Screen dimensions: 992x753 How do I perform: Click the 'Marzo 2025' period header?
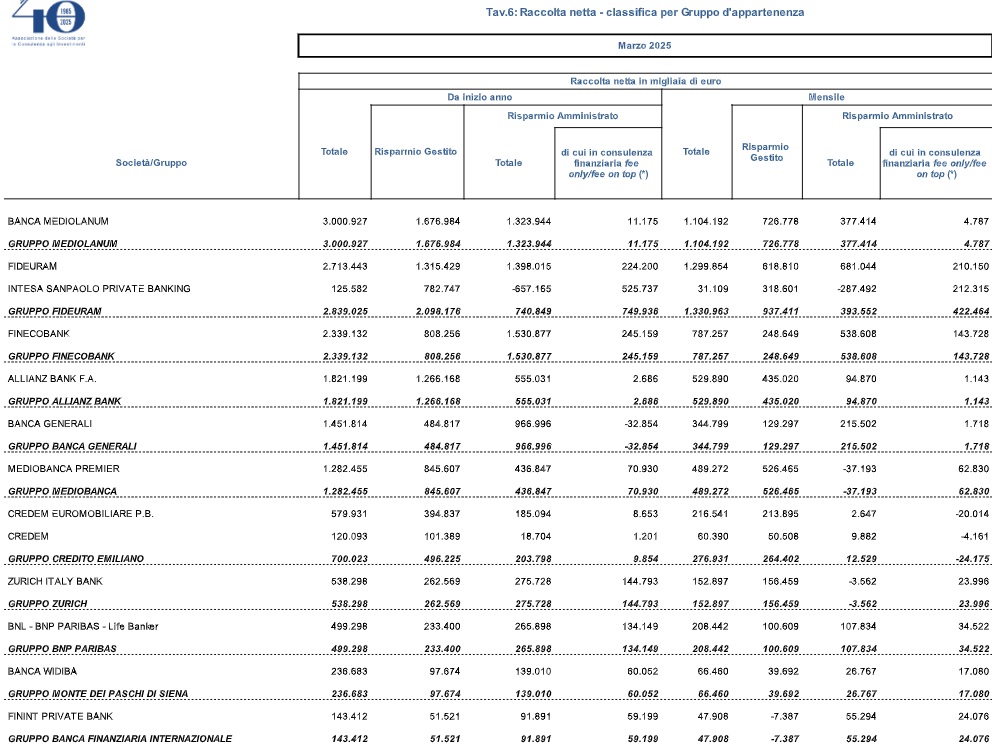tap(645, 46)
